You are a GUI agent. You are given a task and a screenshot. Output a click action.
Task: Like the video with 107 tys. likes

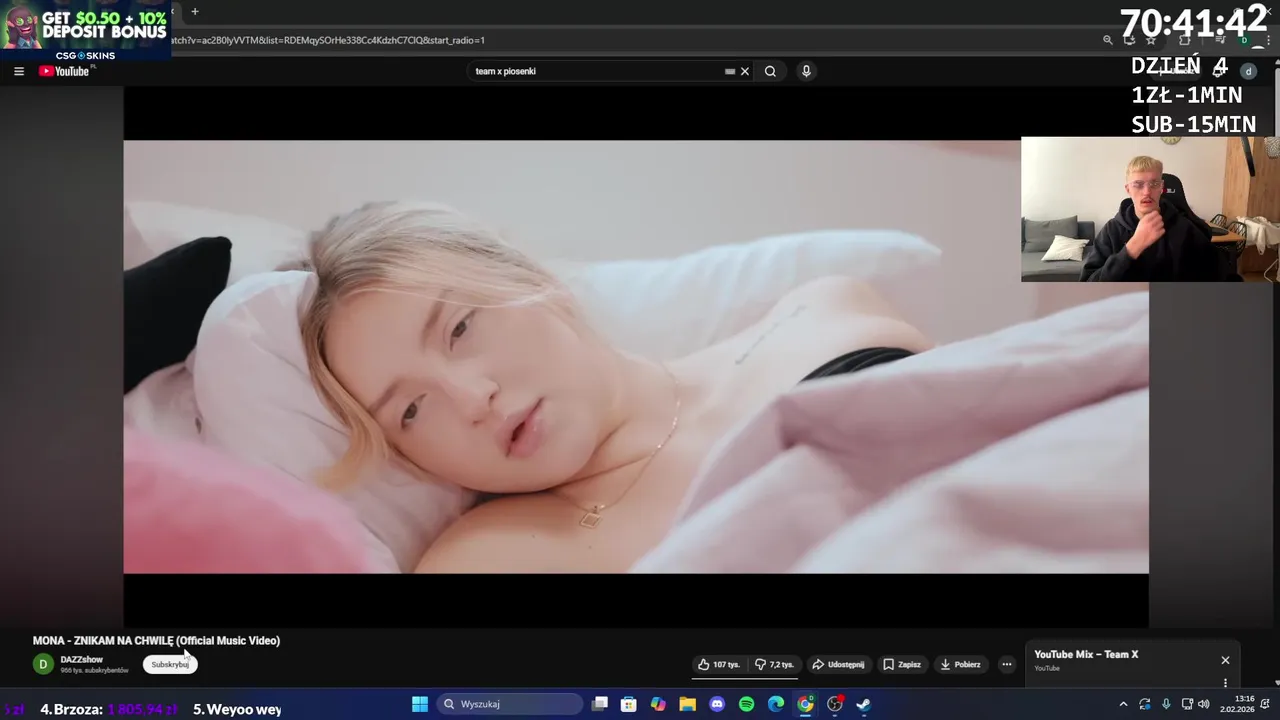point(719,664)
